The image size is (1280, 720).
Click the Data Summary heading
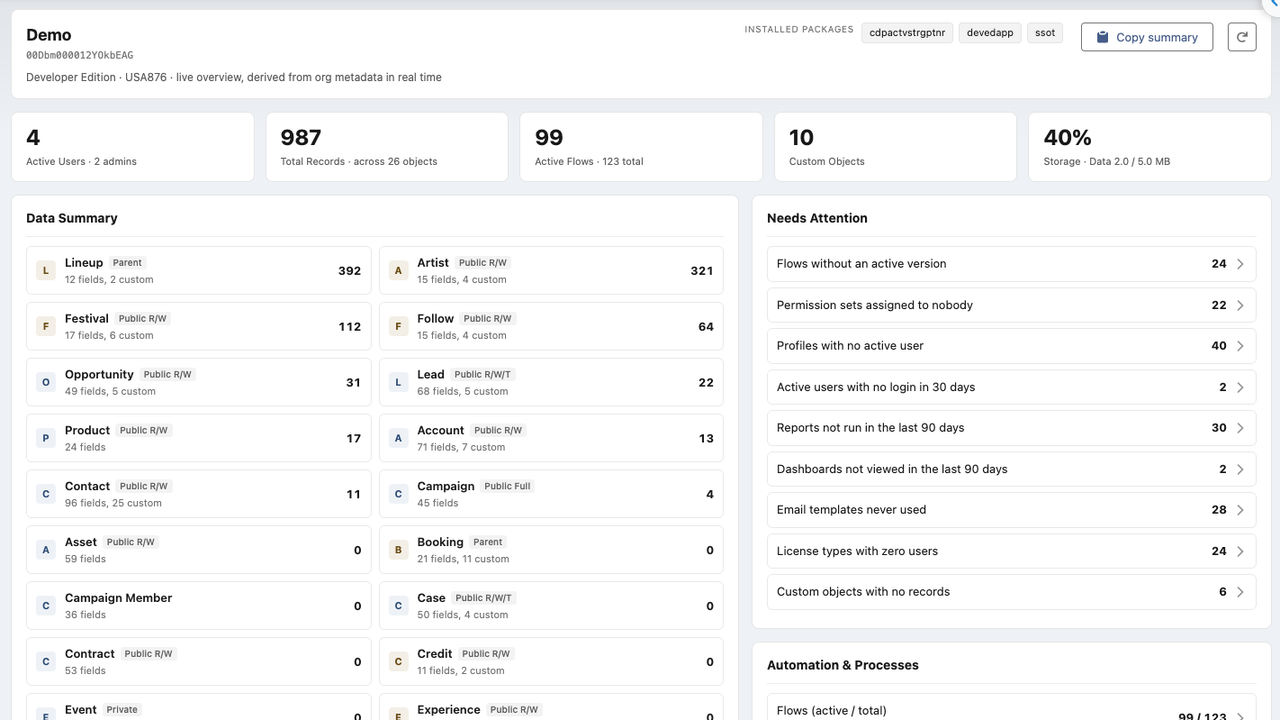[72, 218]
